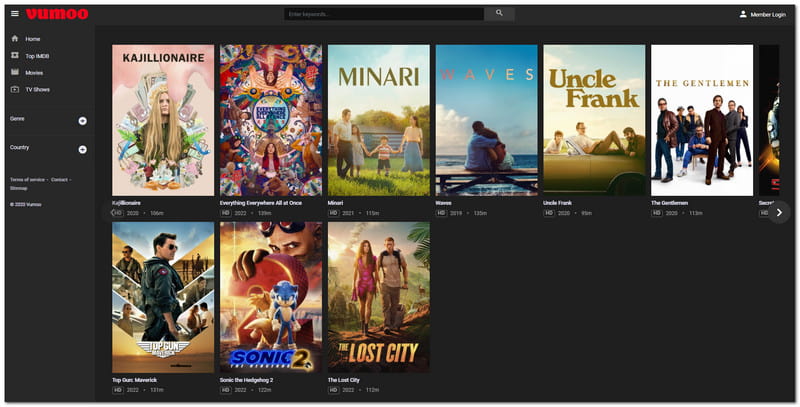The height and width of the screenshot is (407, 800).
Task: Open Everything Everywhere All at Once poster
Action: point(271,120)
